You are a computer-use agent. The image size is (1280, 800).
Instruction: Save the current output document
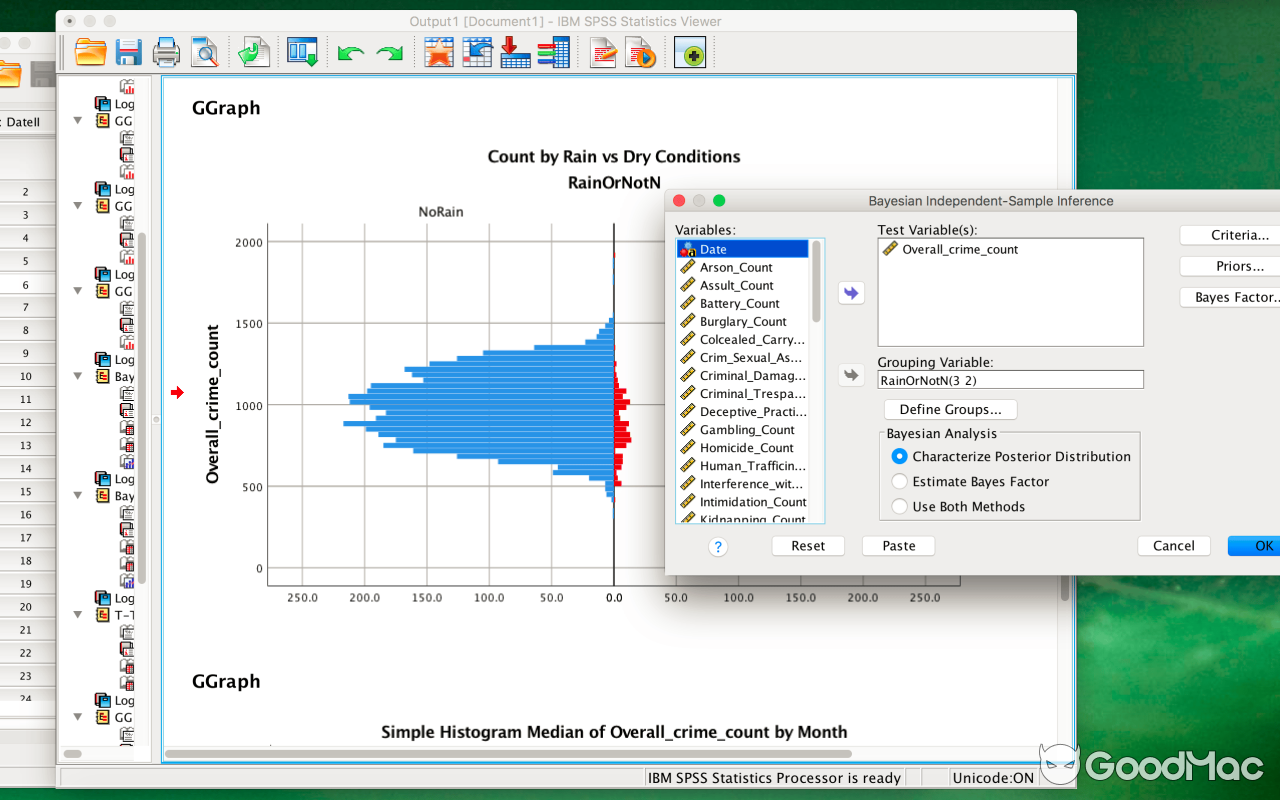128,51
